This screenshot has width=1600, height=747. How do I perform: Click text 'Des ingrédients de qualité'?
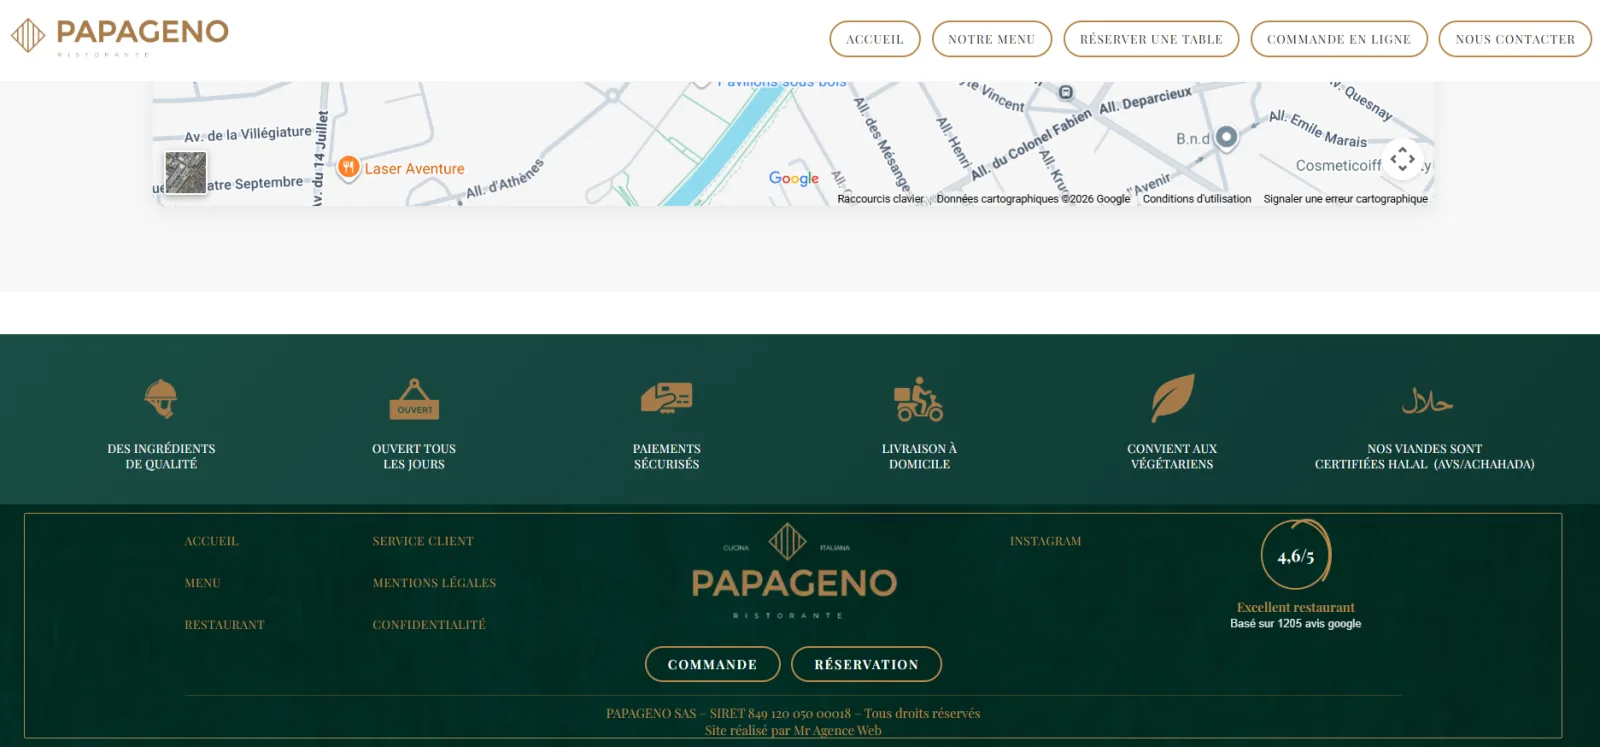click(161, 456)
